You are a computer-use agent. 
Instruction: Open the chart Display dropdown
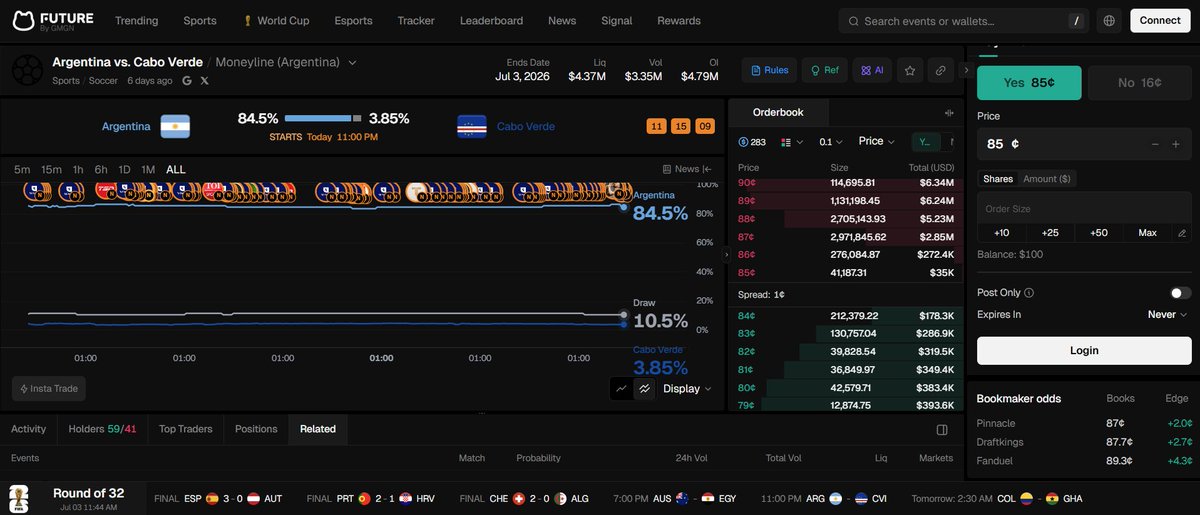(687, 389)
